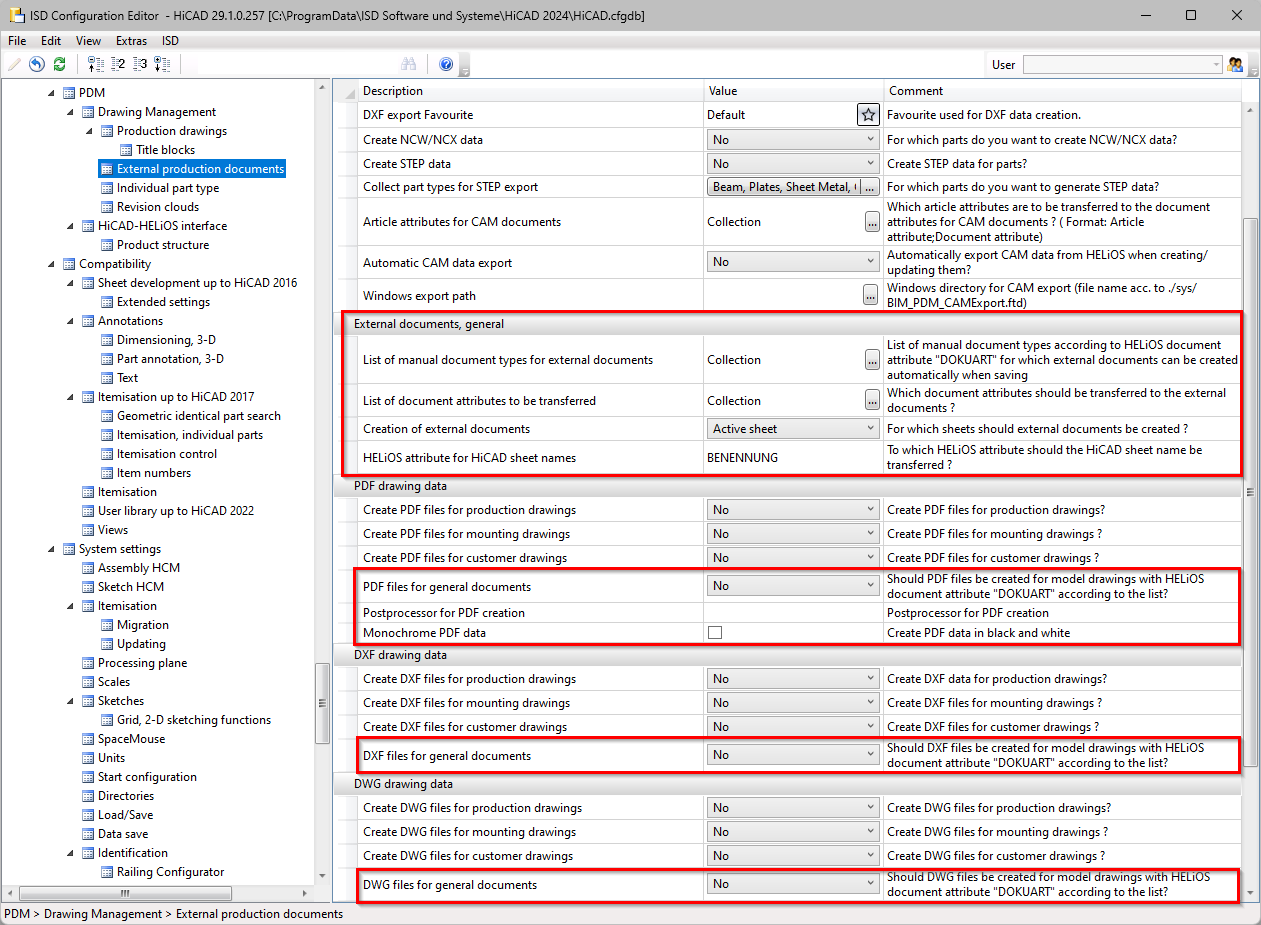Click the binoculars search icon
Screen dimensions: 1261x925
coord(408,64)
